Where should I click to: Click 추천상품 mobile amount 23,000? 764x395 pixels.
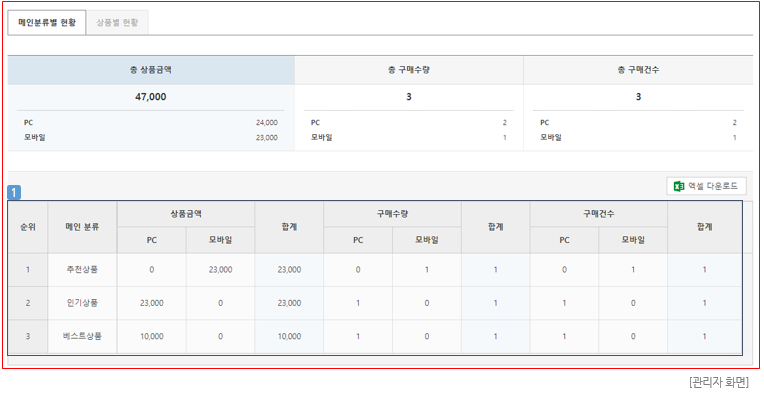tap(220, 269)
